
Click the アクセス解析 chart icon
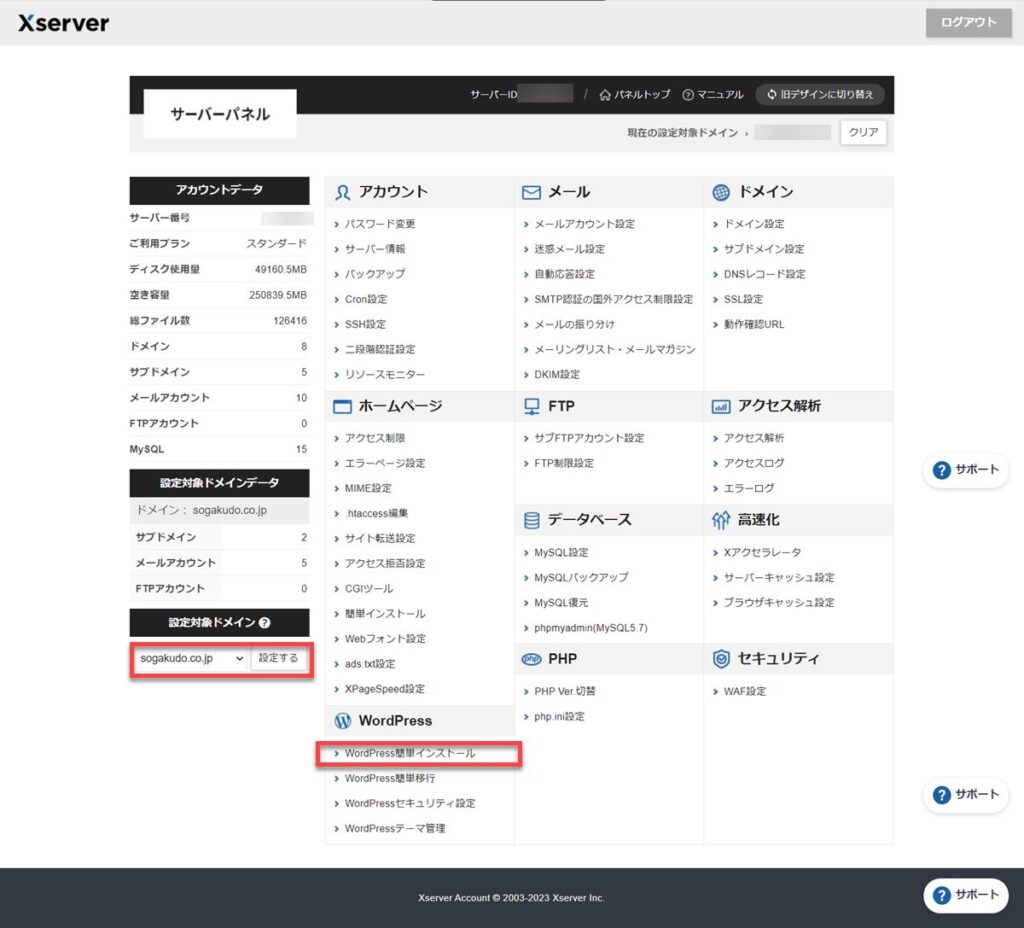[x=720, y=407]
